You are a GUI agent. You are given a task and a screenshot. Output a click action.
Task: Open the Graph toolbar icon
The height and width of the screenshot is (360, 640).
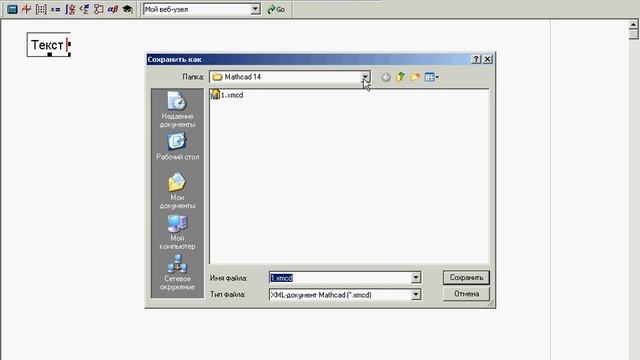[x=27, y=9]
